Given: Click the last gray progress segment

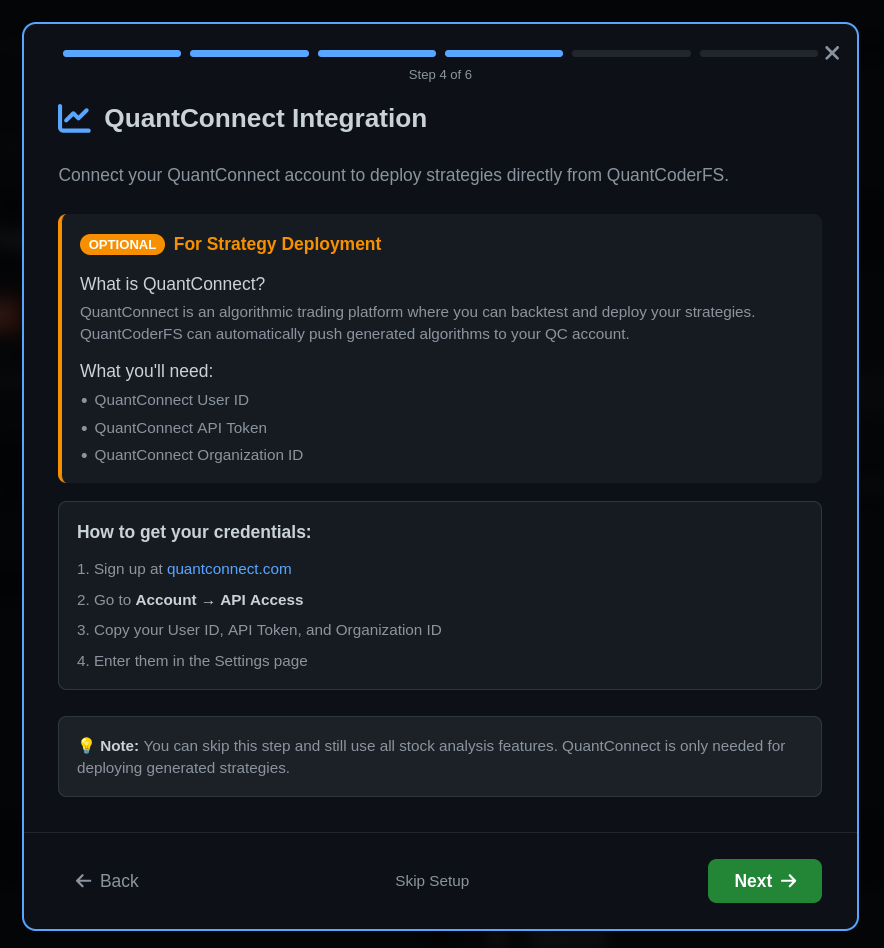Looking at the screenshot, I should coord(758,53).
